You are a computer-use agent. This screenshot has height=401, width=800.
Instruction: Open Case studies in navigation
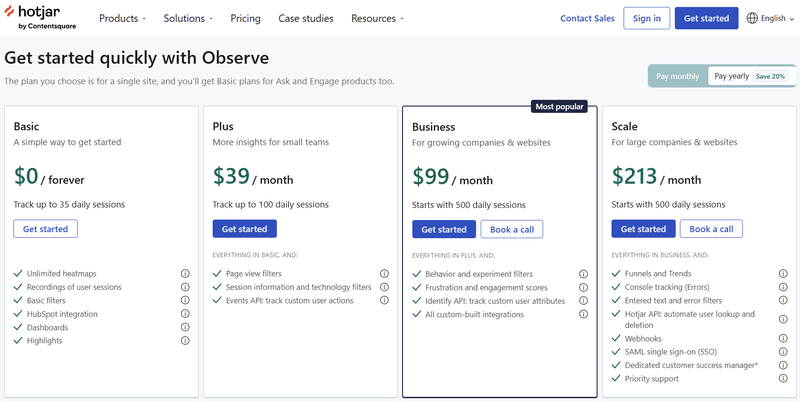tap(306, 18)
